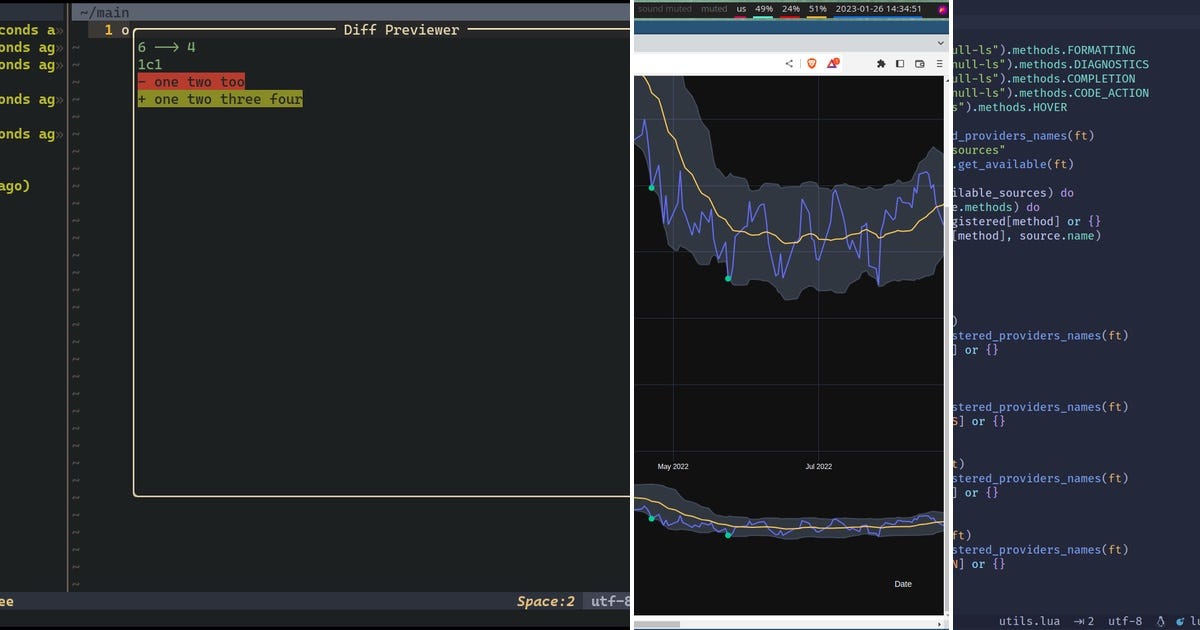1200x630 pixels.
Task: Open the browser hamburger menu
Action: tap(938, 62)
